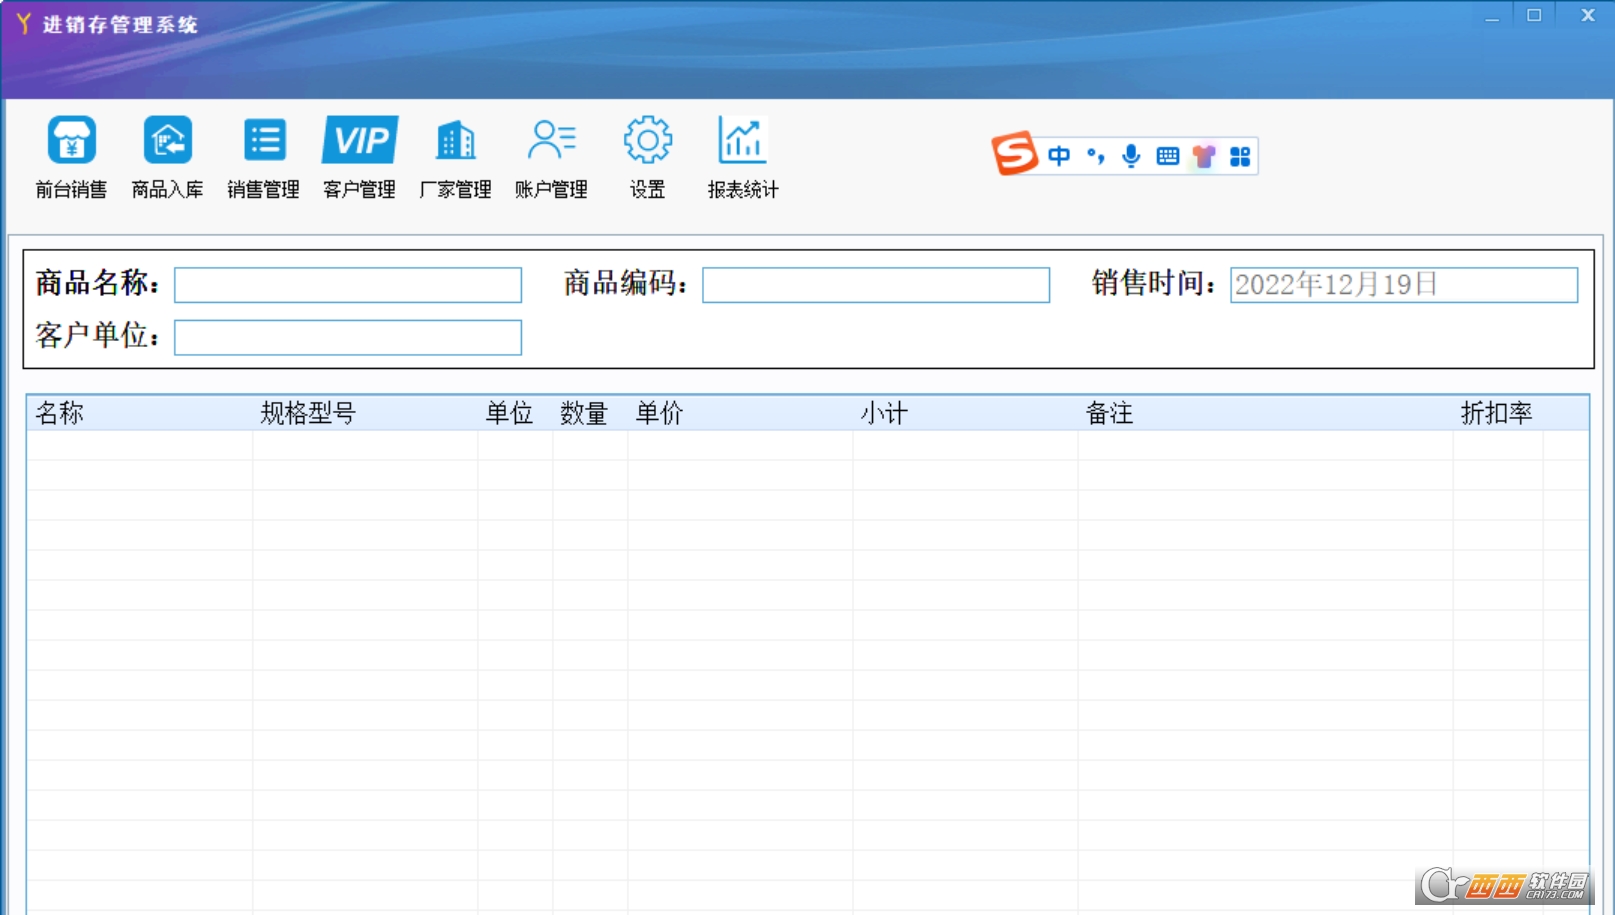Click the 小计 column header
This screenshot has height=915, width=1615.
click(x=965, y=413)
